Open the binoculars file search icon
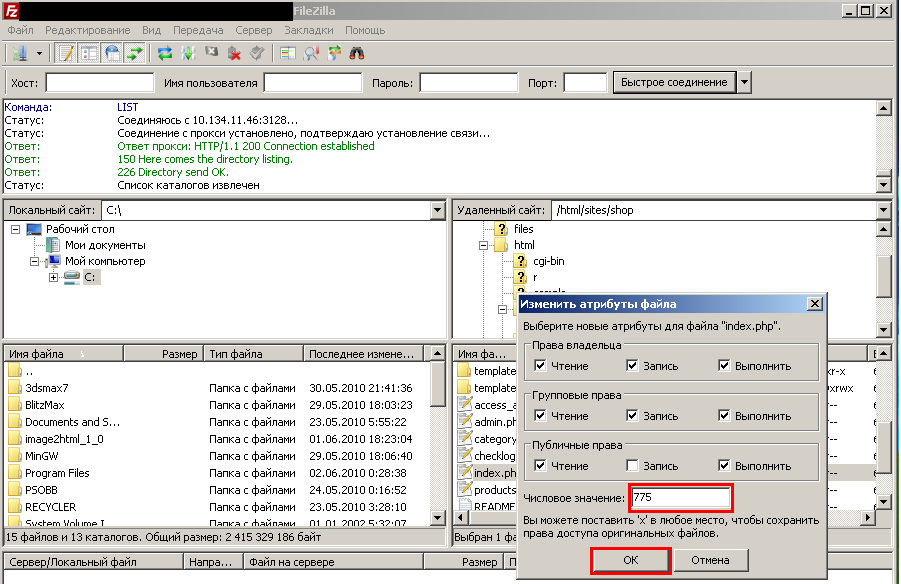This screenshot has width=901, height=584. point(357,53)
